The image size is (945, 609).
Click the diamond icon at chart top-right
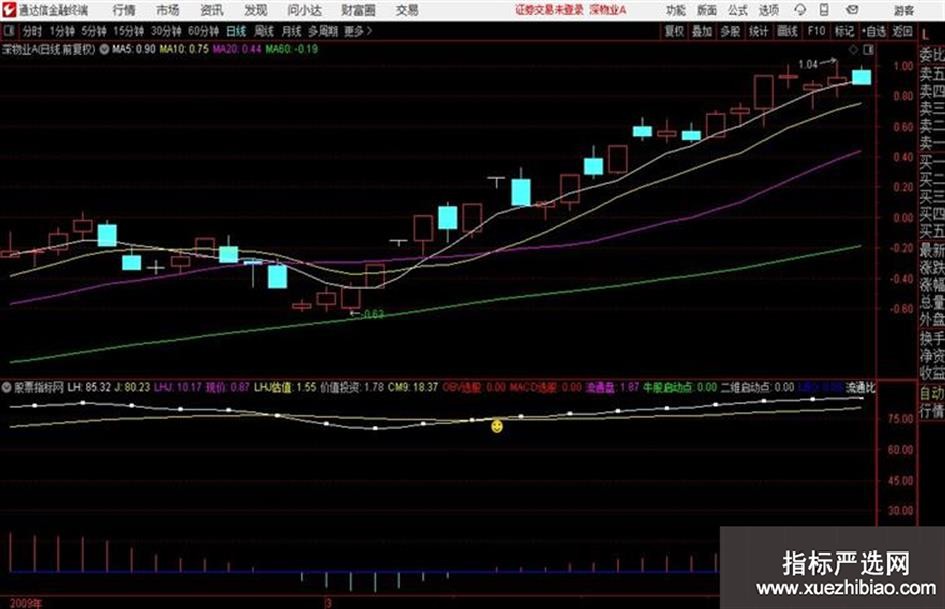pos(853,49)
